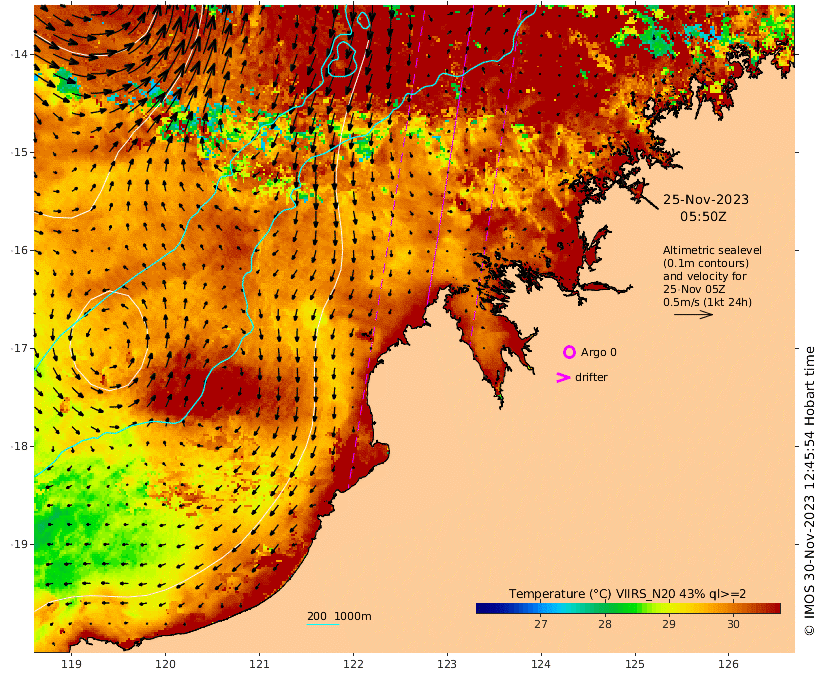Click the 0.5m/s velocity scale arrow
Viewport: 820px width, 680px height.
(x=693, y=314)
